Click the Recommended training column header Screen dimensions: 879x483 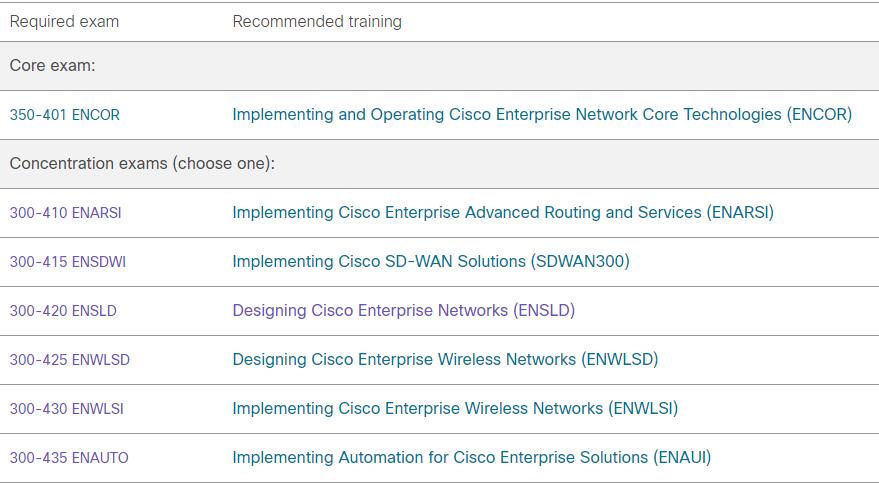point(317,21)
